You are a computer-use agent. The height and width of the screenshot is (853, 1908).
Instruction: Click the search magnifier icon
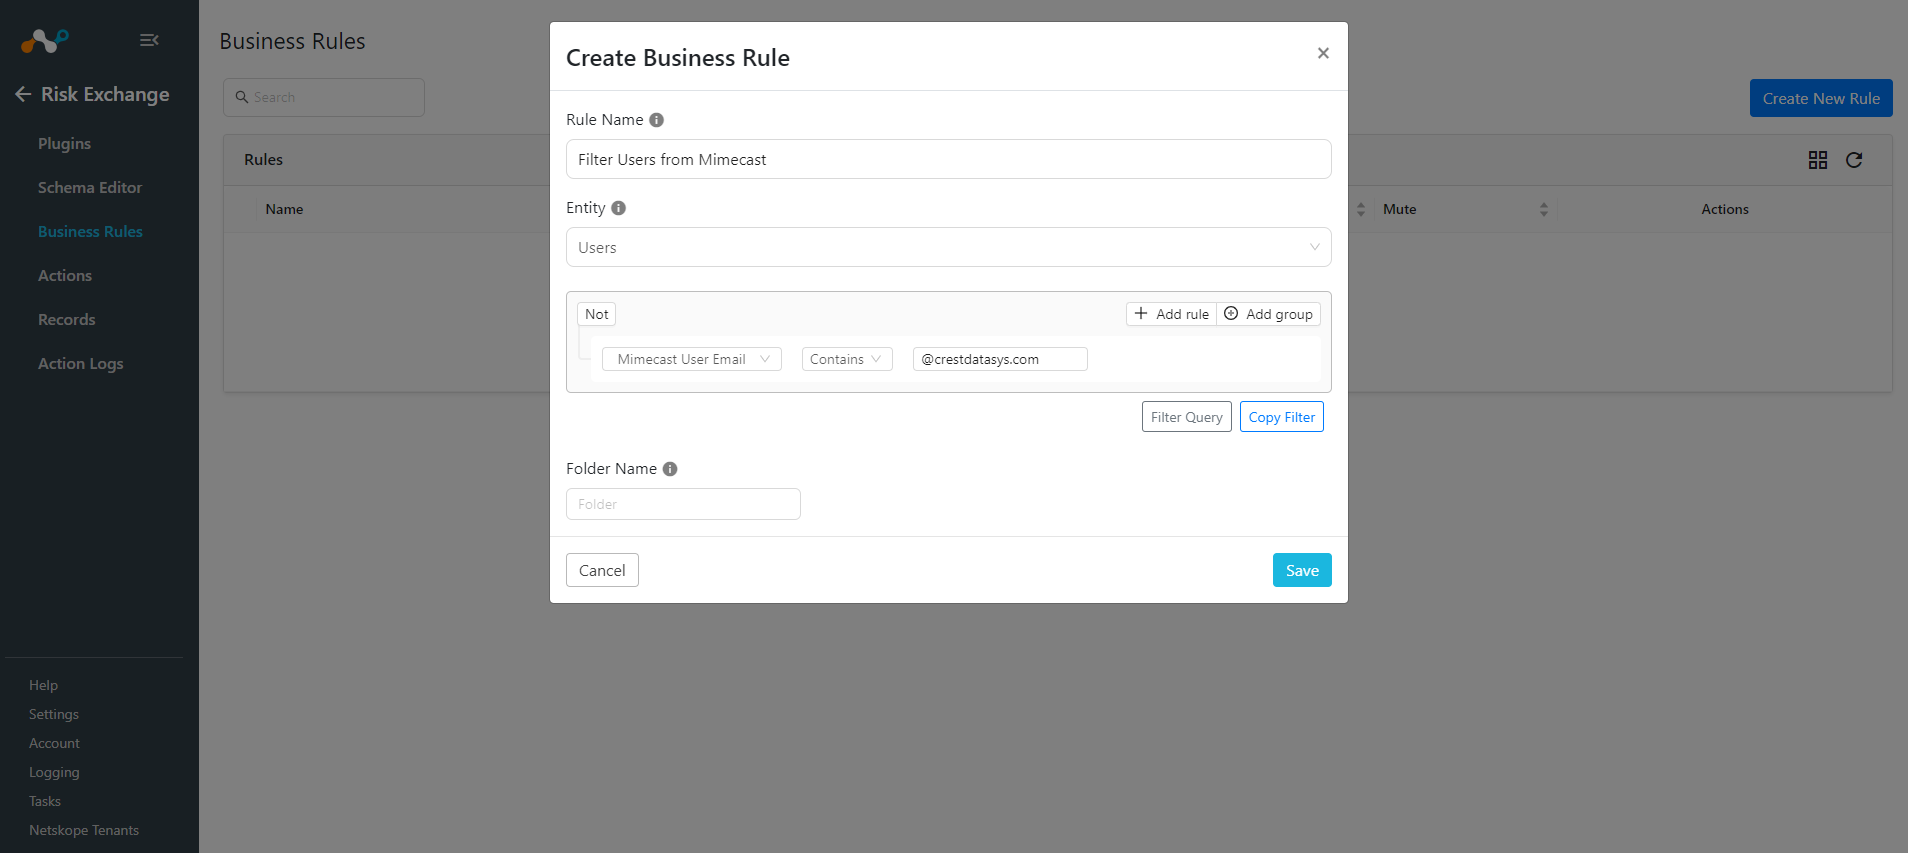click(x=241, y=97)
